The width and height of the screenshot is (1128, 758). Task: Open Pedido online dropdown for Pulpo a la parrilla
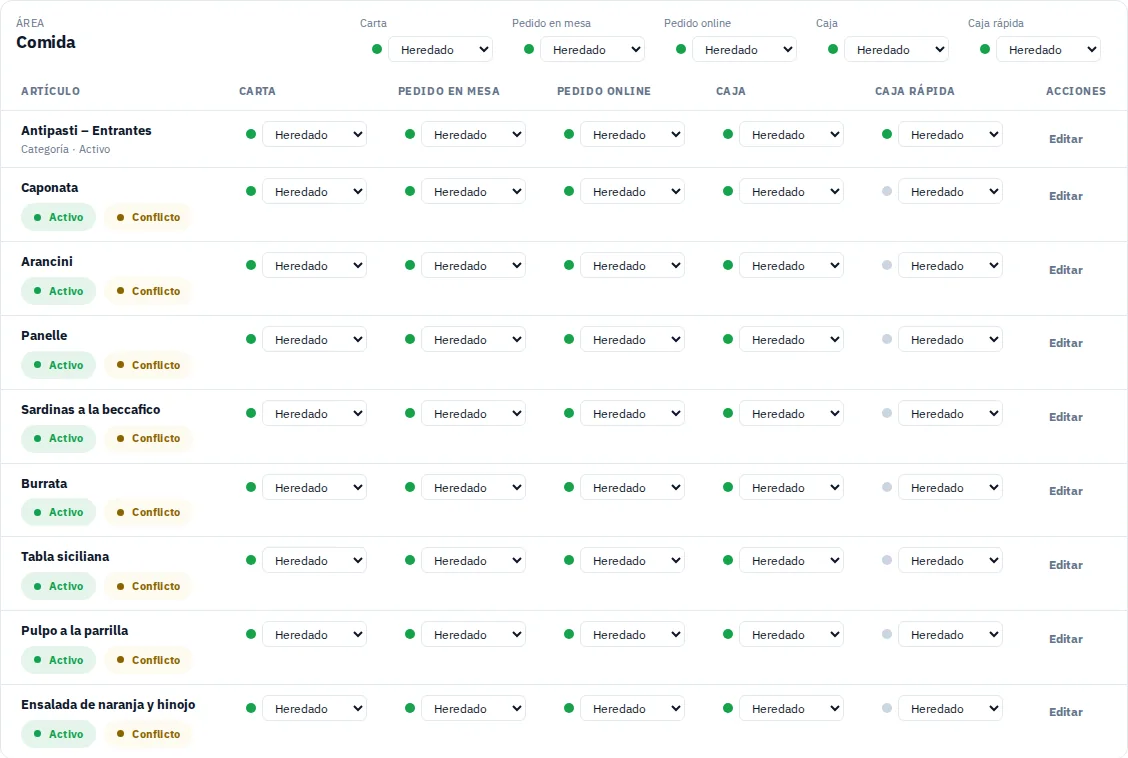point(632,635)
